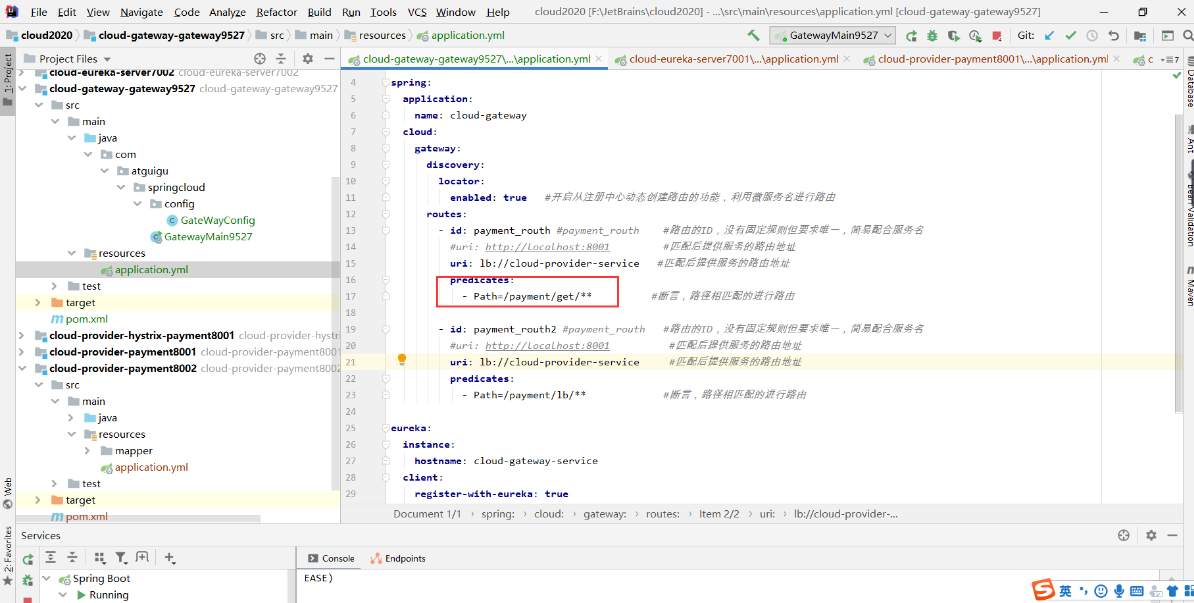Viewport: 1194px width, 603px height.
Task: Click the Build project hammer icon
Action: click(x=753, y=36)
